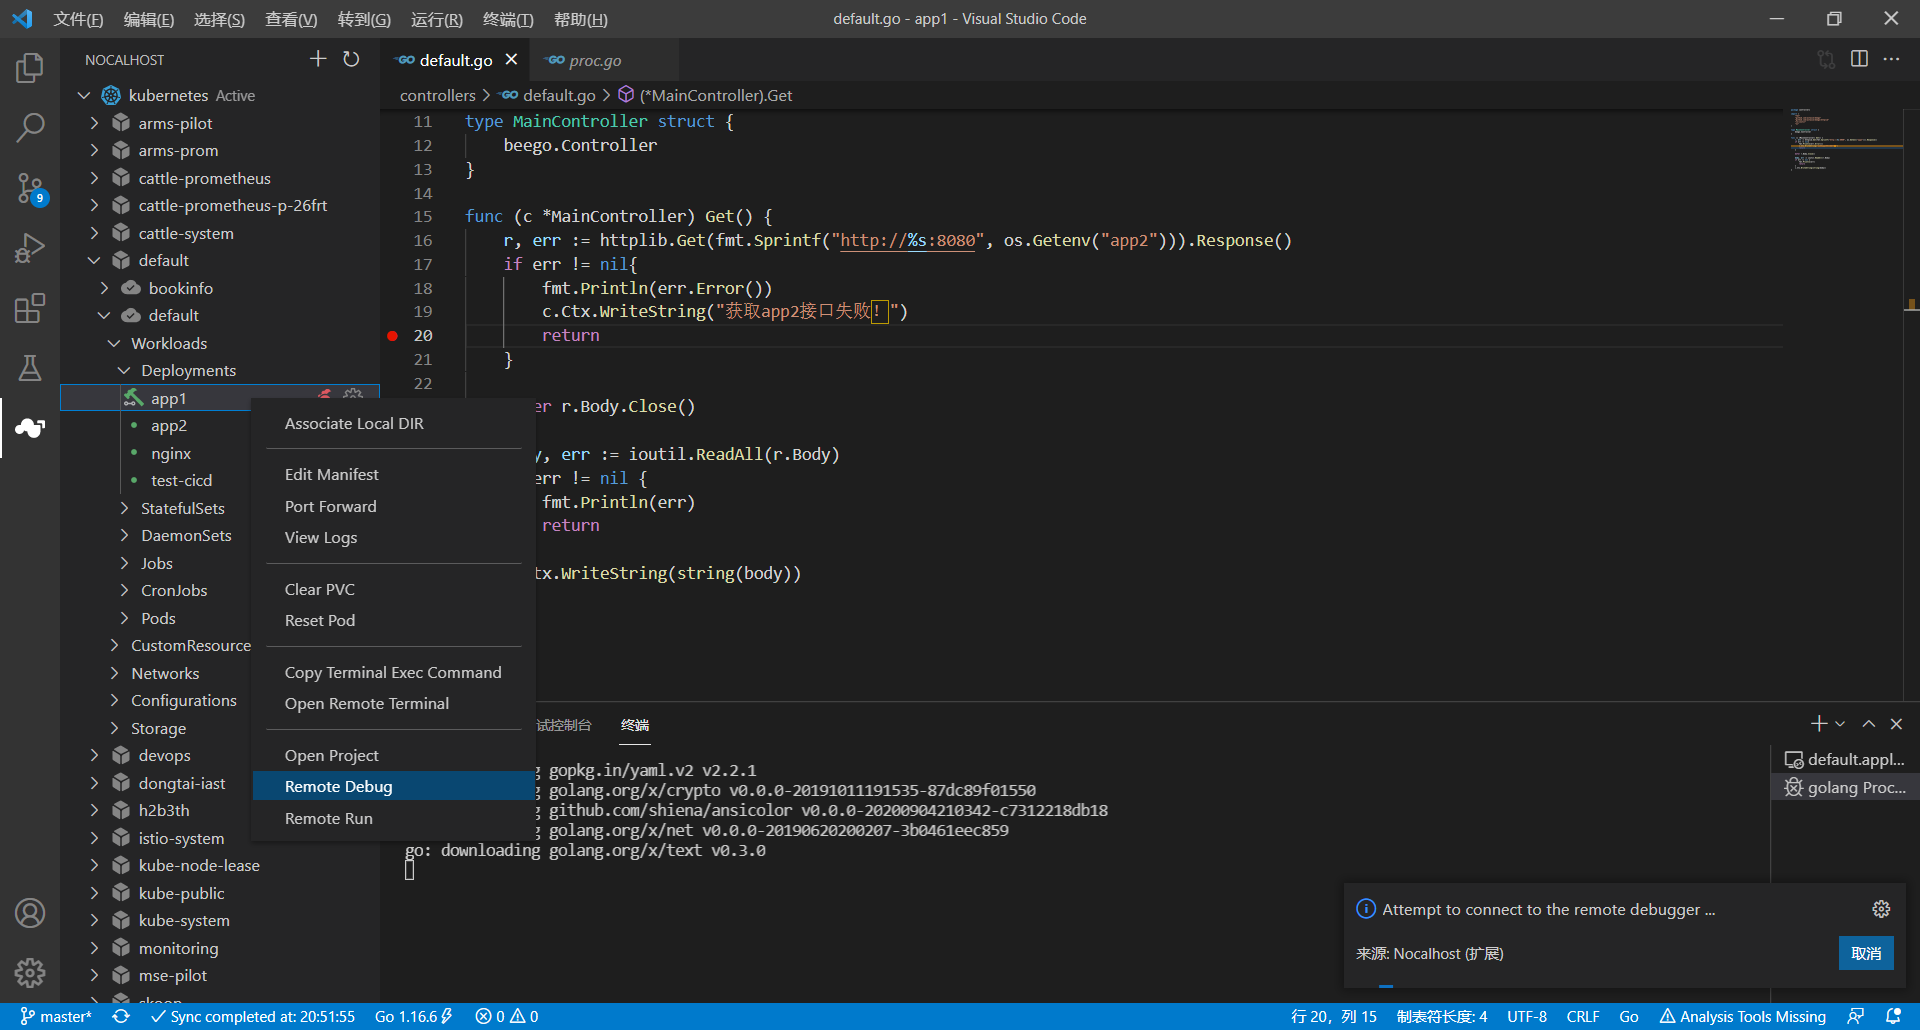Open the Extensions view

pyautogui.click(x=30, y=308)
